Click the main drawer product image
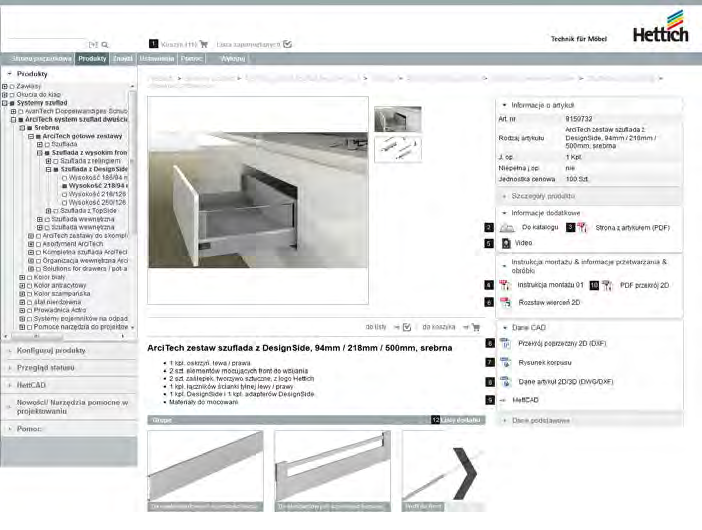This screenshot has width=702, height=530. coord(258,200)
